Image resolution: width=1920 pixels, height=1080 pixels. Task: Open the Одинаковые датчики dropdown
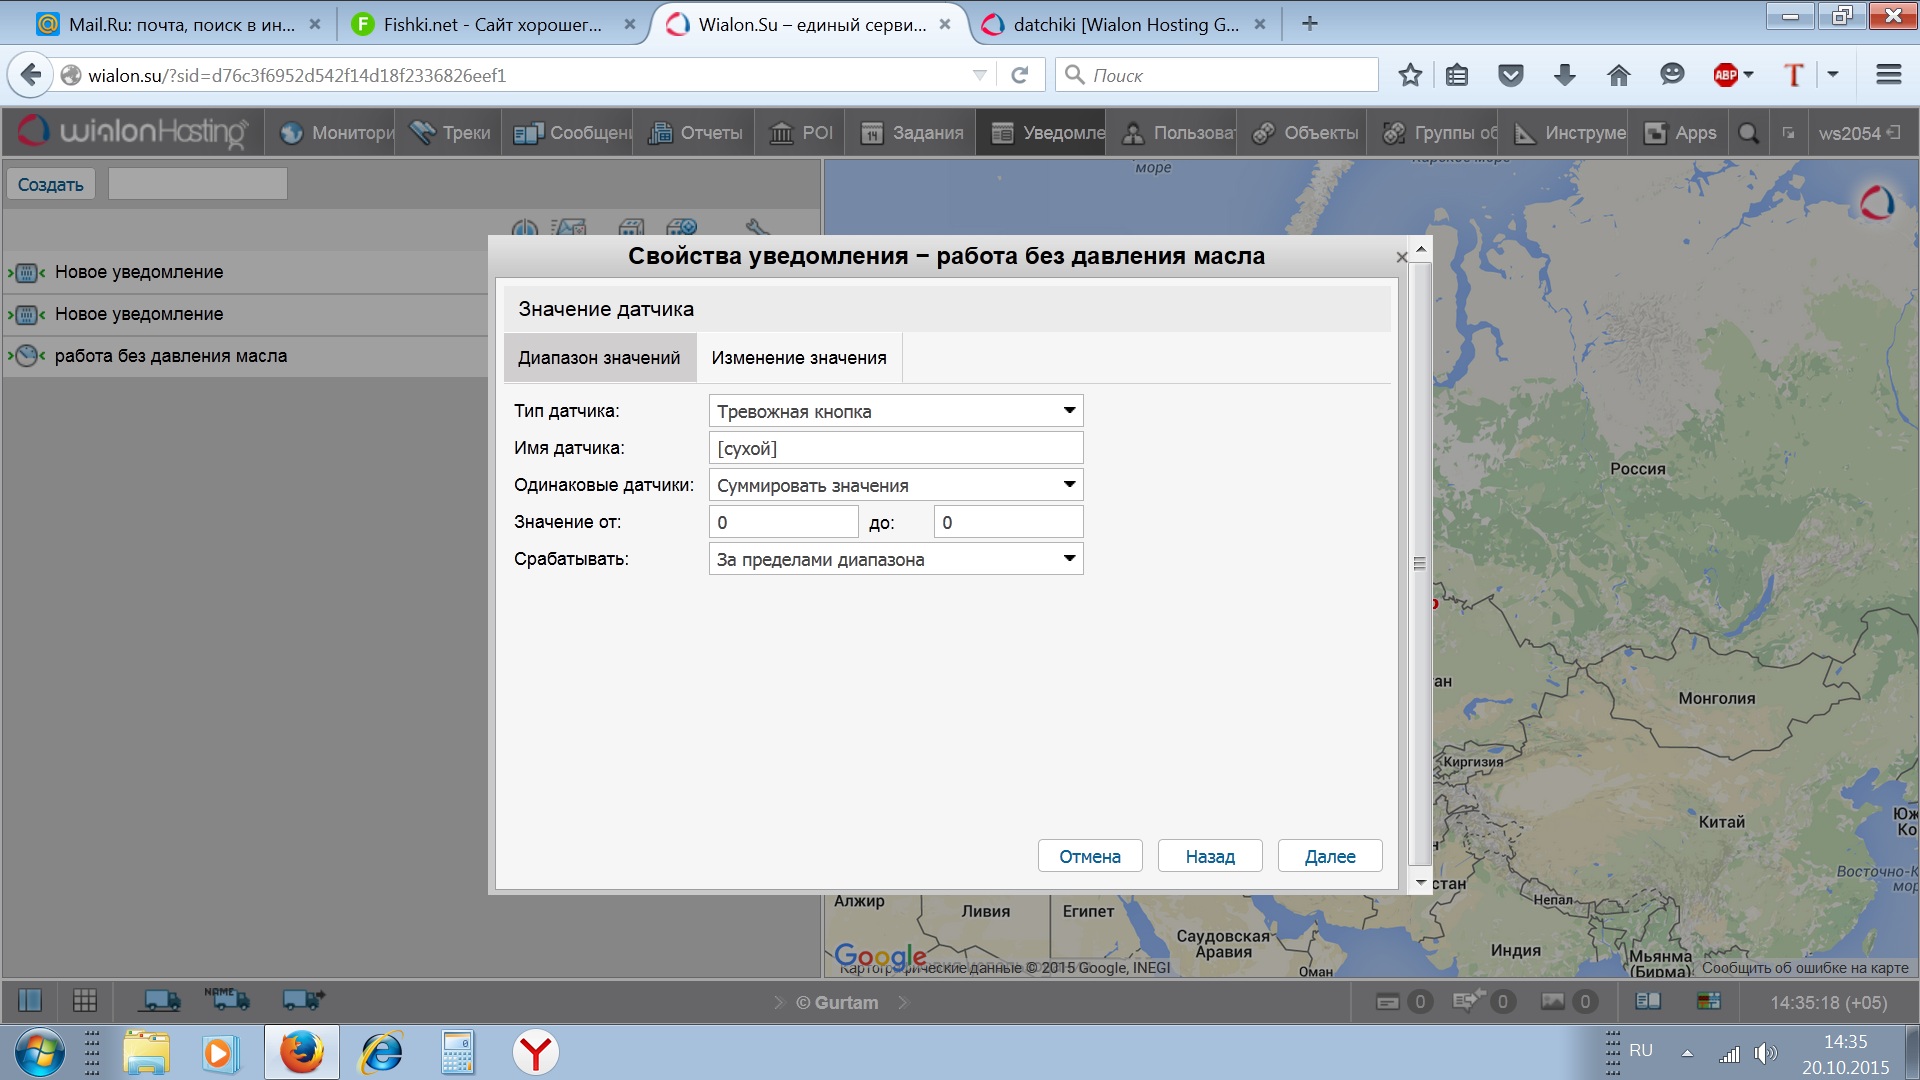(x=1069, y=485)
